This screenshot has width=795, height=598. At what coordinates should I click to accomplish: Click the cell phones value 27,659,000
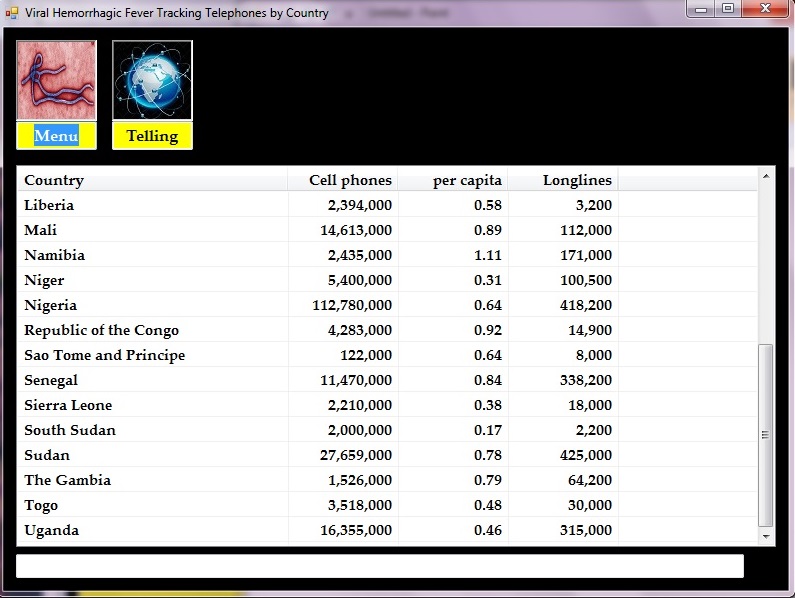(356, 455)
